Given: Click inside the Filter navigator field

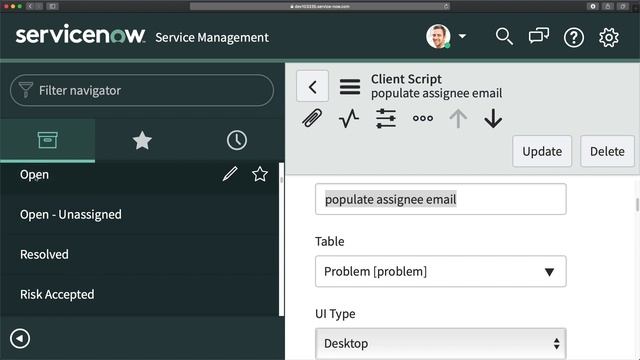Looking at the screenshot, I should click(142, 90).
